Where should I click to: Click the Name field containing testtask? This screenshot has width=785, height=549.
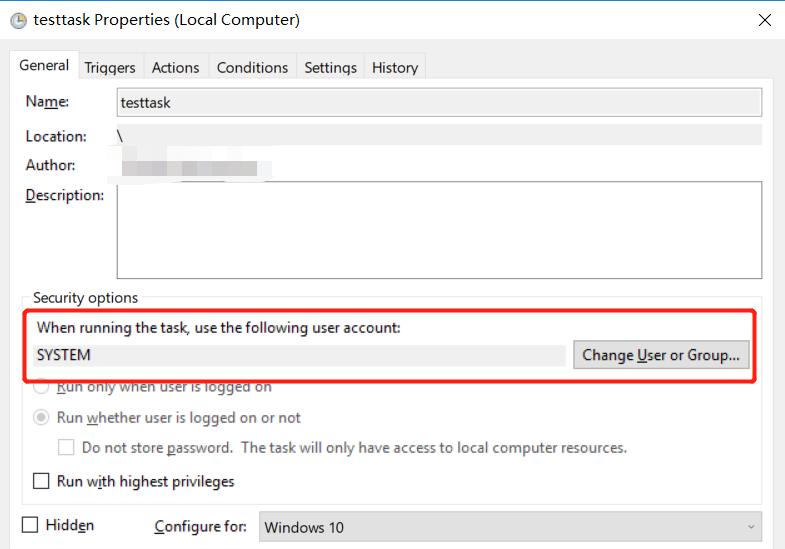pos(439,102)
